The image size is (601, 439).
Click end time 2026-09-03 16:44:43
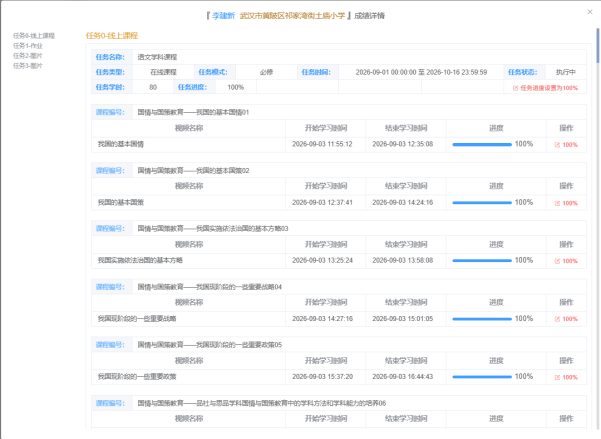(x=403, y=377)
